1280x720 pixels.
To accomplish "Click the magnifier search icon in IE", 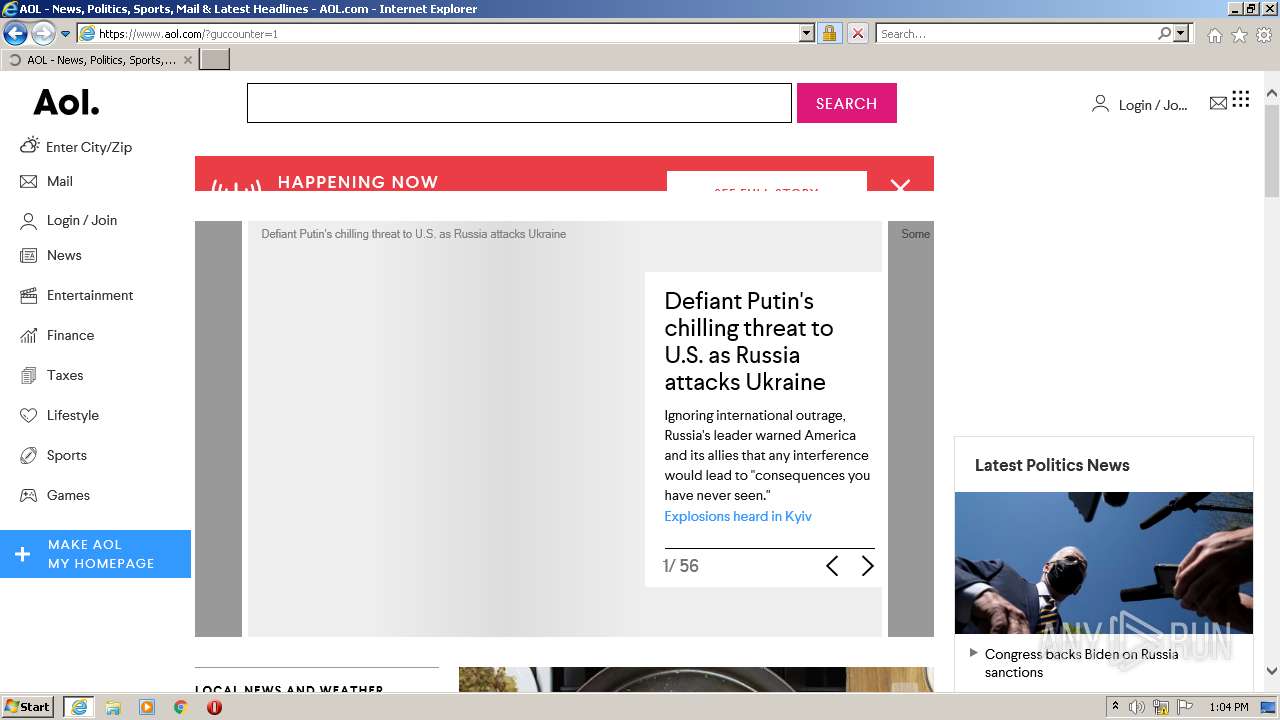I will (x=1164, y=33).
